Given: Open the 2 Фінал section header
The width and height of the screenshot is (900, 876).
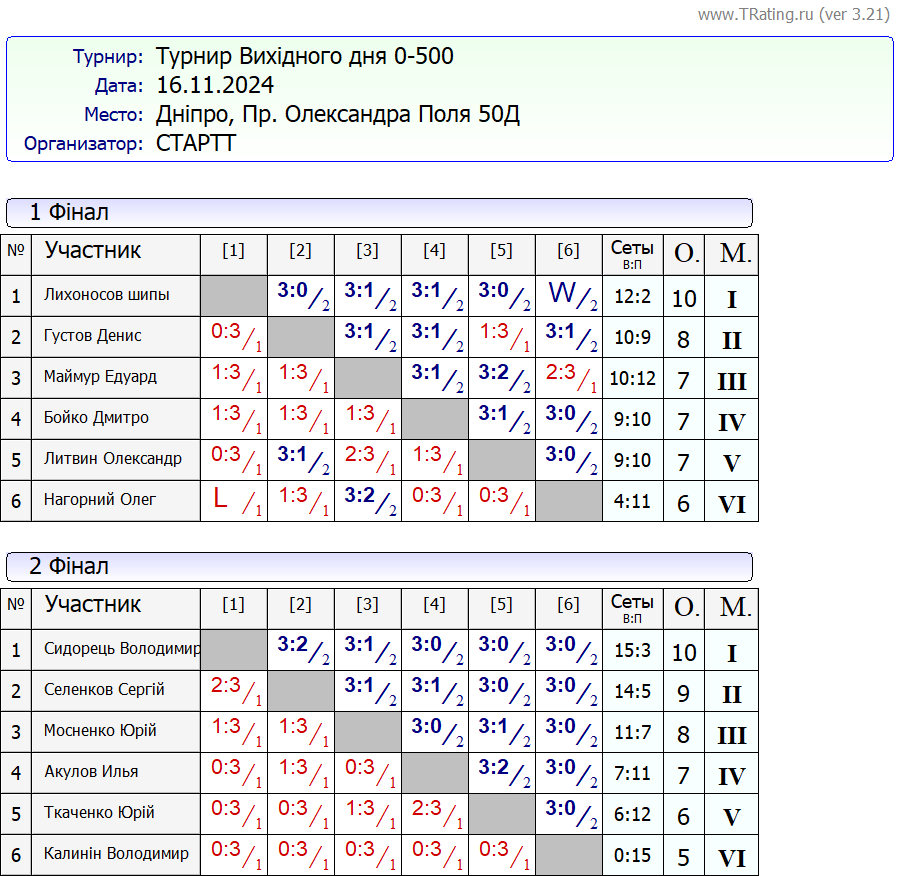Looking at the screenshot, I should 69,566.
